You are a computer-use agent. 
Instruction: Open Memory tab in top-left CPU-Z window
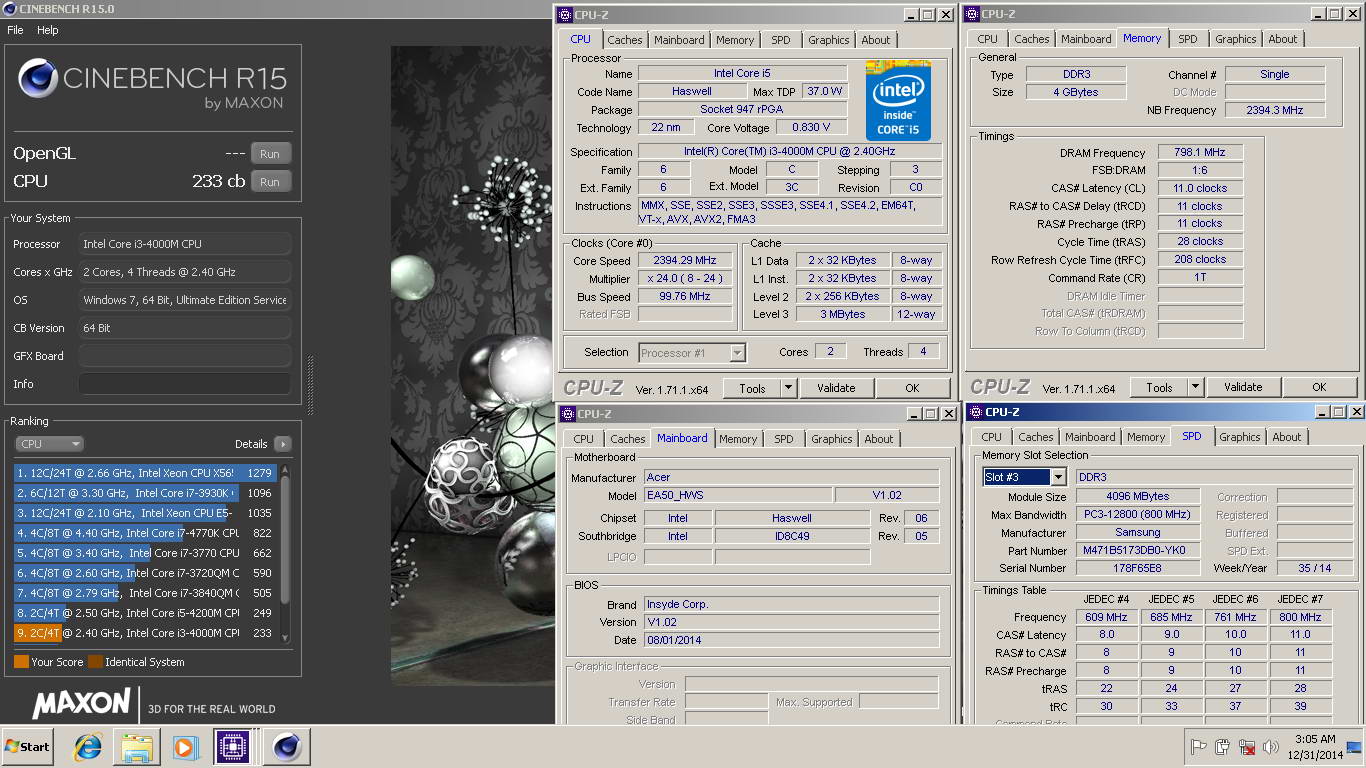tap(735, 40)
